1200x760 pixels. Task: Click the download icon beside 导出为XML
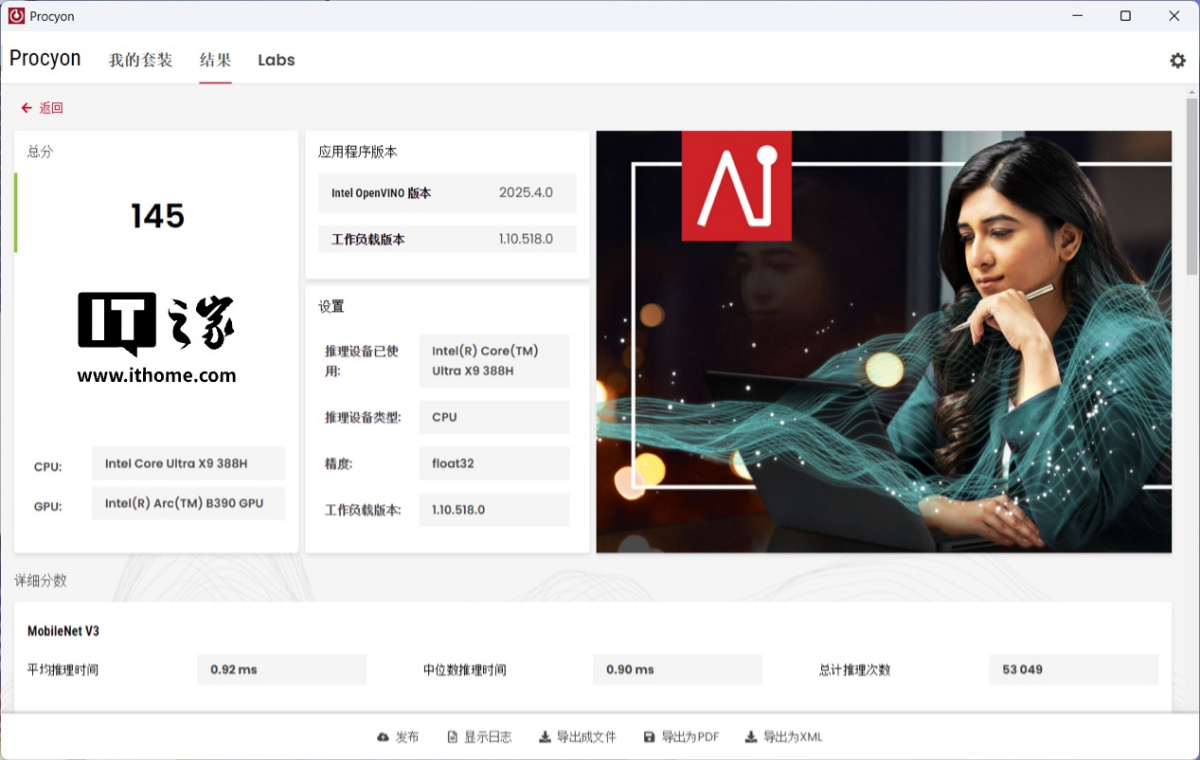pos(750,737)
